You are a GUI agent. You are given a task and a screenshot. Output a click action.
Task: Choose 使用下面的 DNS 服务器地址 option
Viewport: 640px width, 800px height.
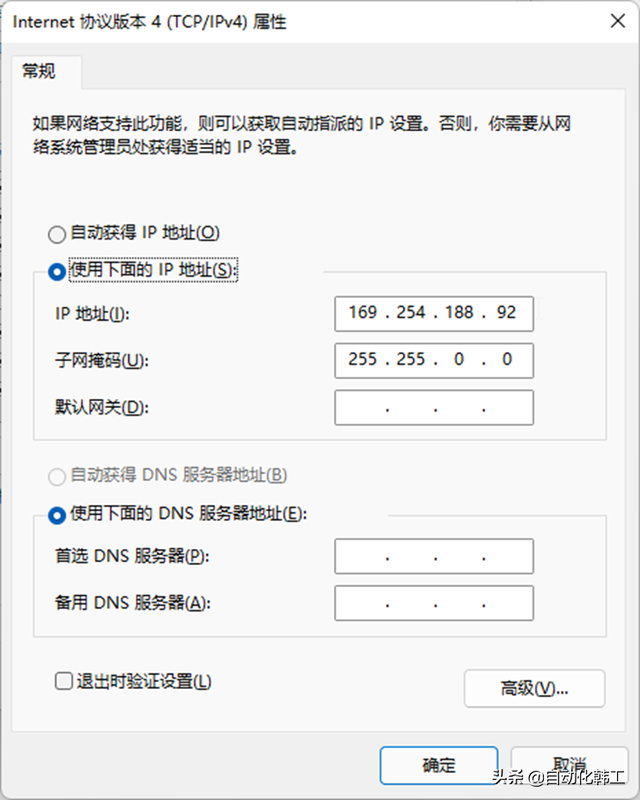click(x=57, y=513)
